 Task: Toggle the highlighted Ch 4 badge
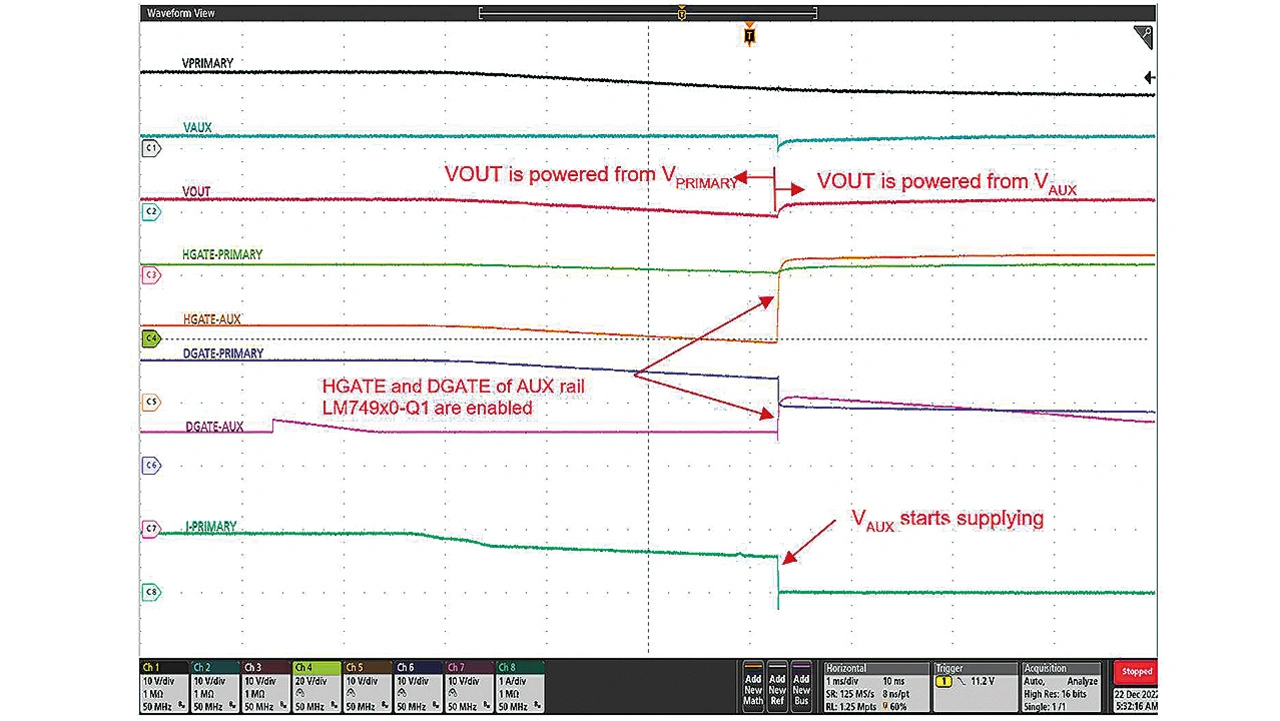point(316,686)
